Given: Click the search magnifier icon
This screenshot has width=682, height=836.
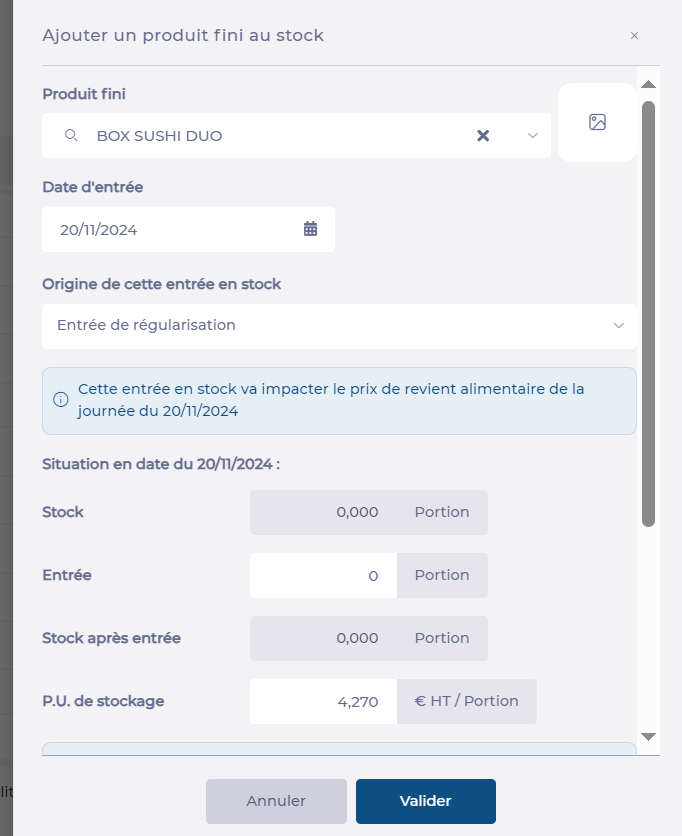Looking at the screenshot, I should point(71,136).
